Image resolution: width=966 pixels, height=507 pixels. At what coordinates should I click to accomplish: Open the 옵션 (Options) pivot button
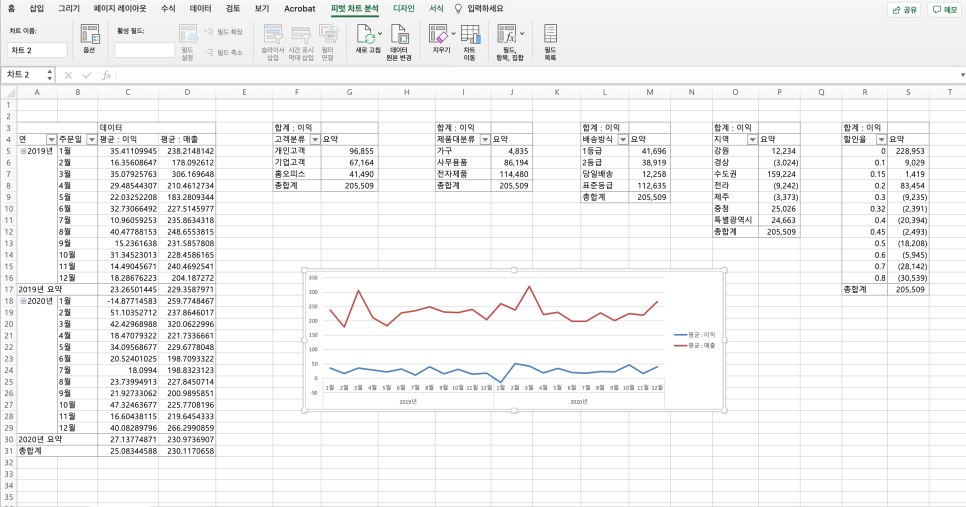[x=89, y=39]
